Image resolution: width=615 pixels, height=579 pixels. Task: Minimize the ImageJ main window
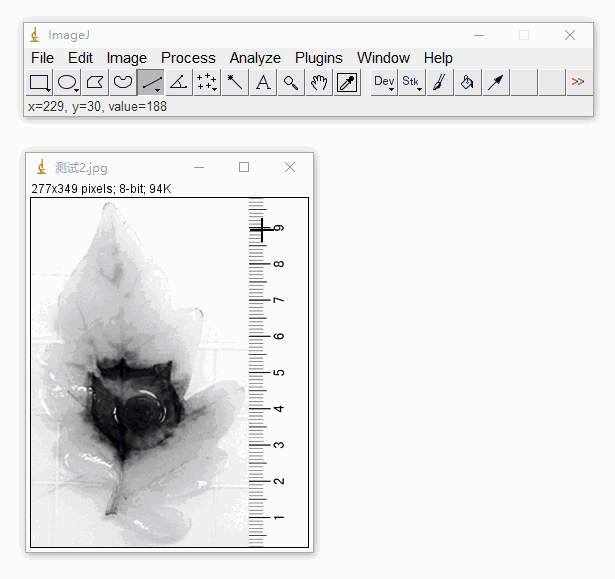point(479,35)
